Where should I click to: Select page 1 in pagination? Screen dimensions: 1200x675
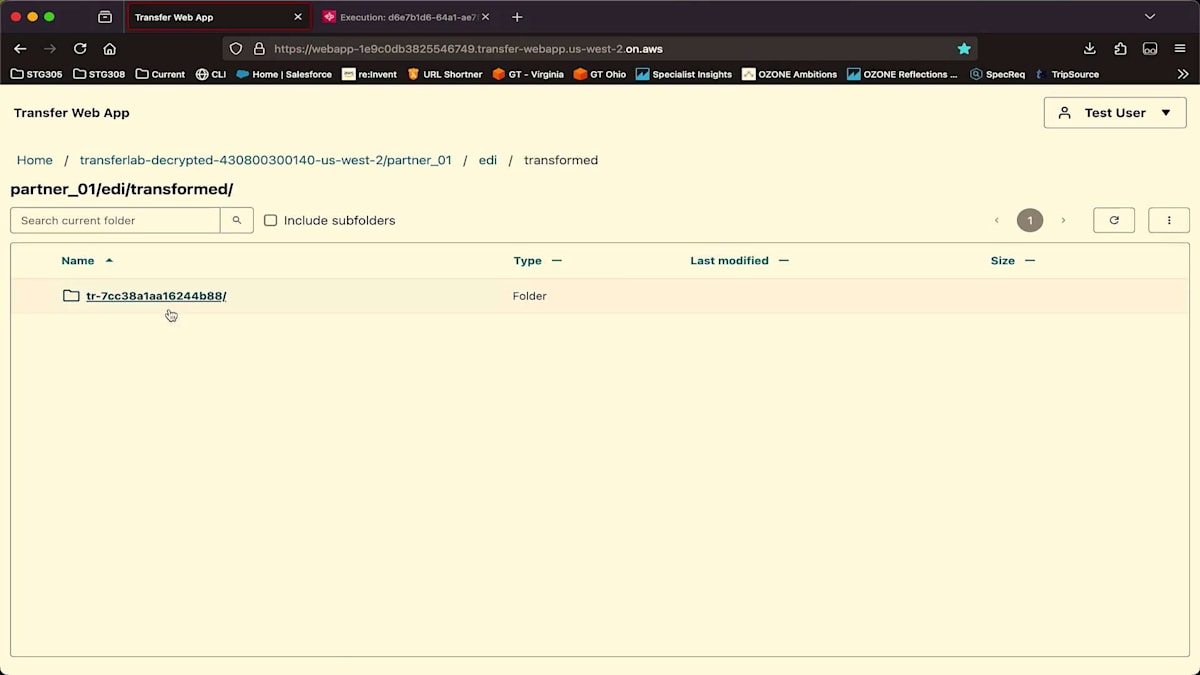pos(1030,220)
